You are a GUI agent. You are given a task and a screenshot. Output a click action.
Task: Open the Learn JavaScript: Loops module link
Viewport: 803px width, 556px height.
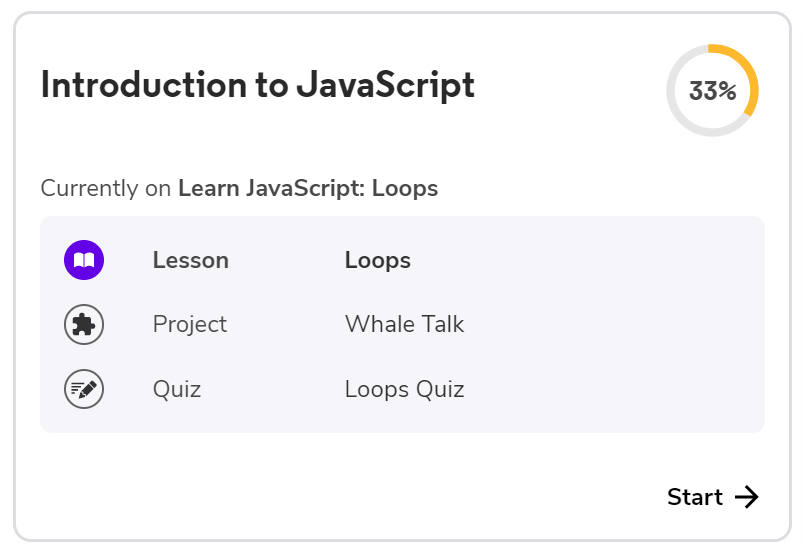click(x=308, y=188)
